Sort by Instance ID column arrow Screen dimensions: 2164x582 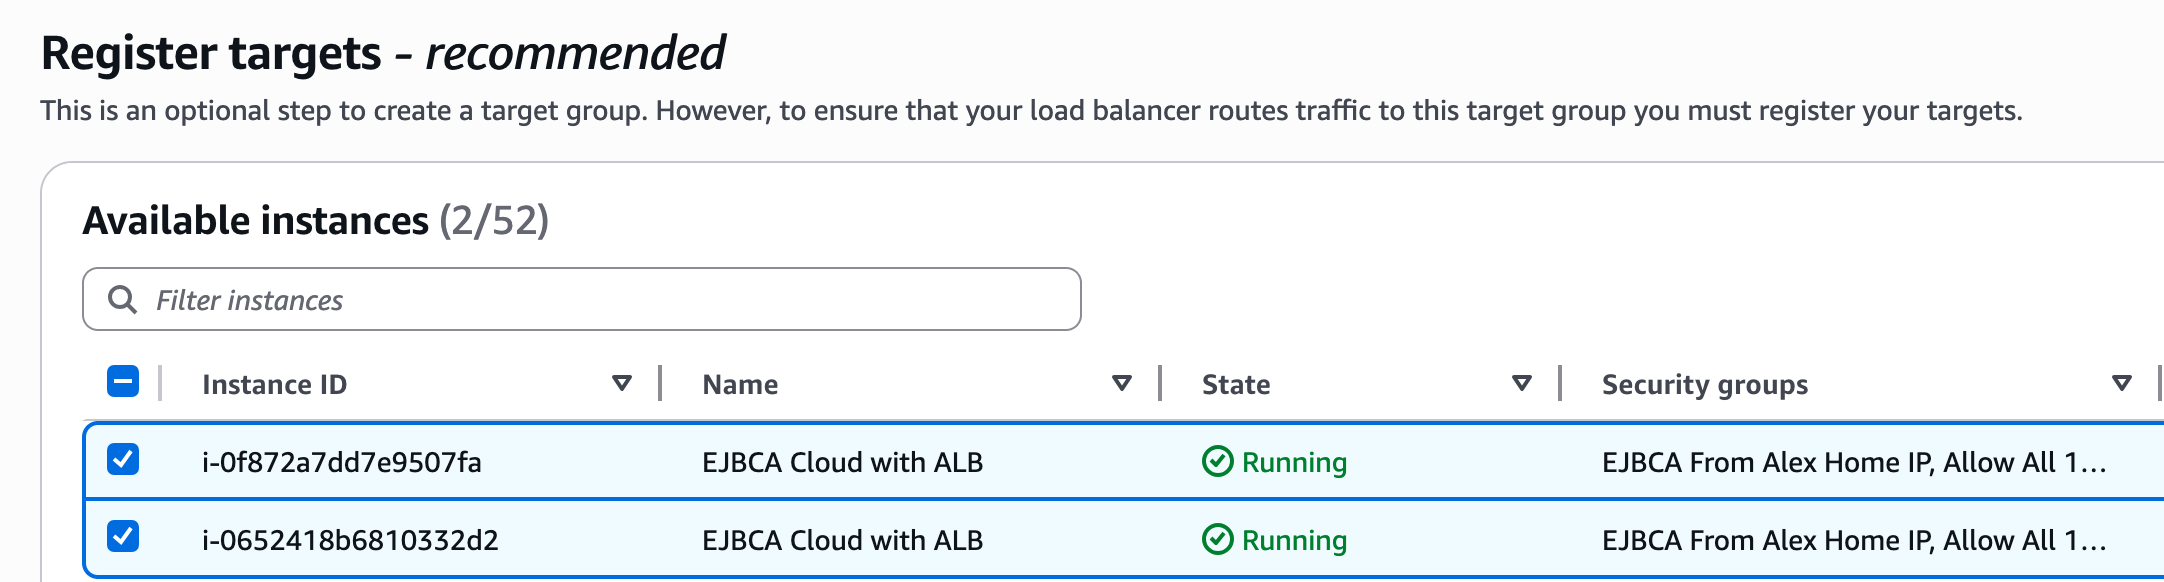pyautogui.click(x=622, y=384)
